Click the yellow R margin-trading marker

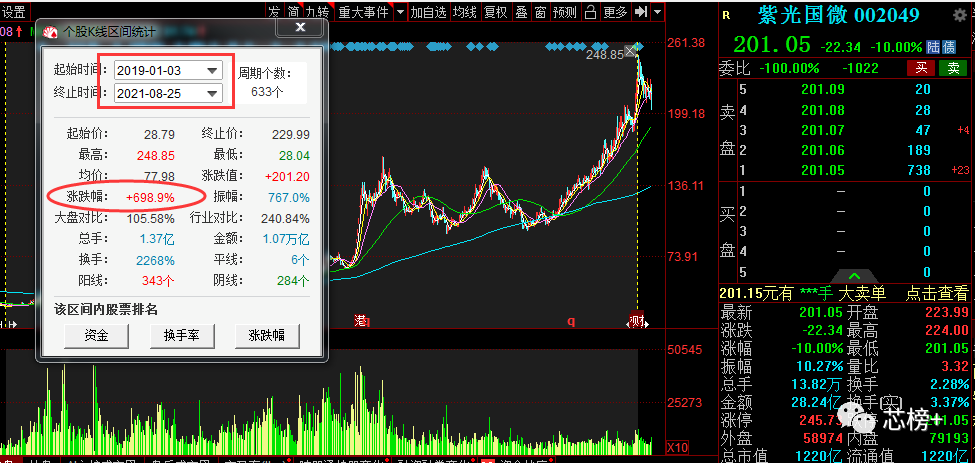point(726,16)
